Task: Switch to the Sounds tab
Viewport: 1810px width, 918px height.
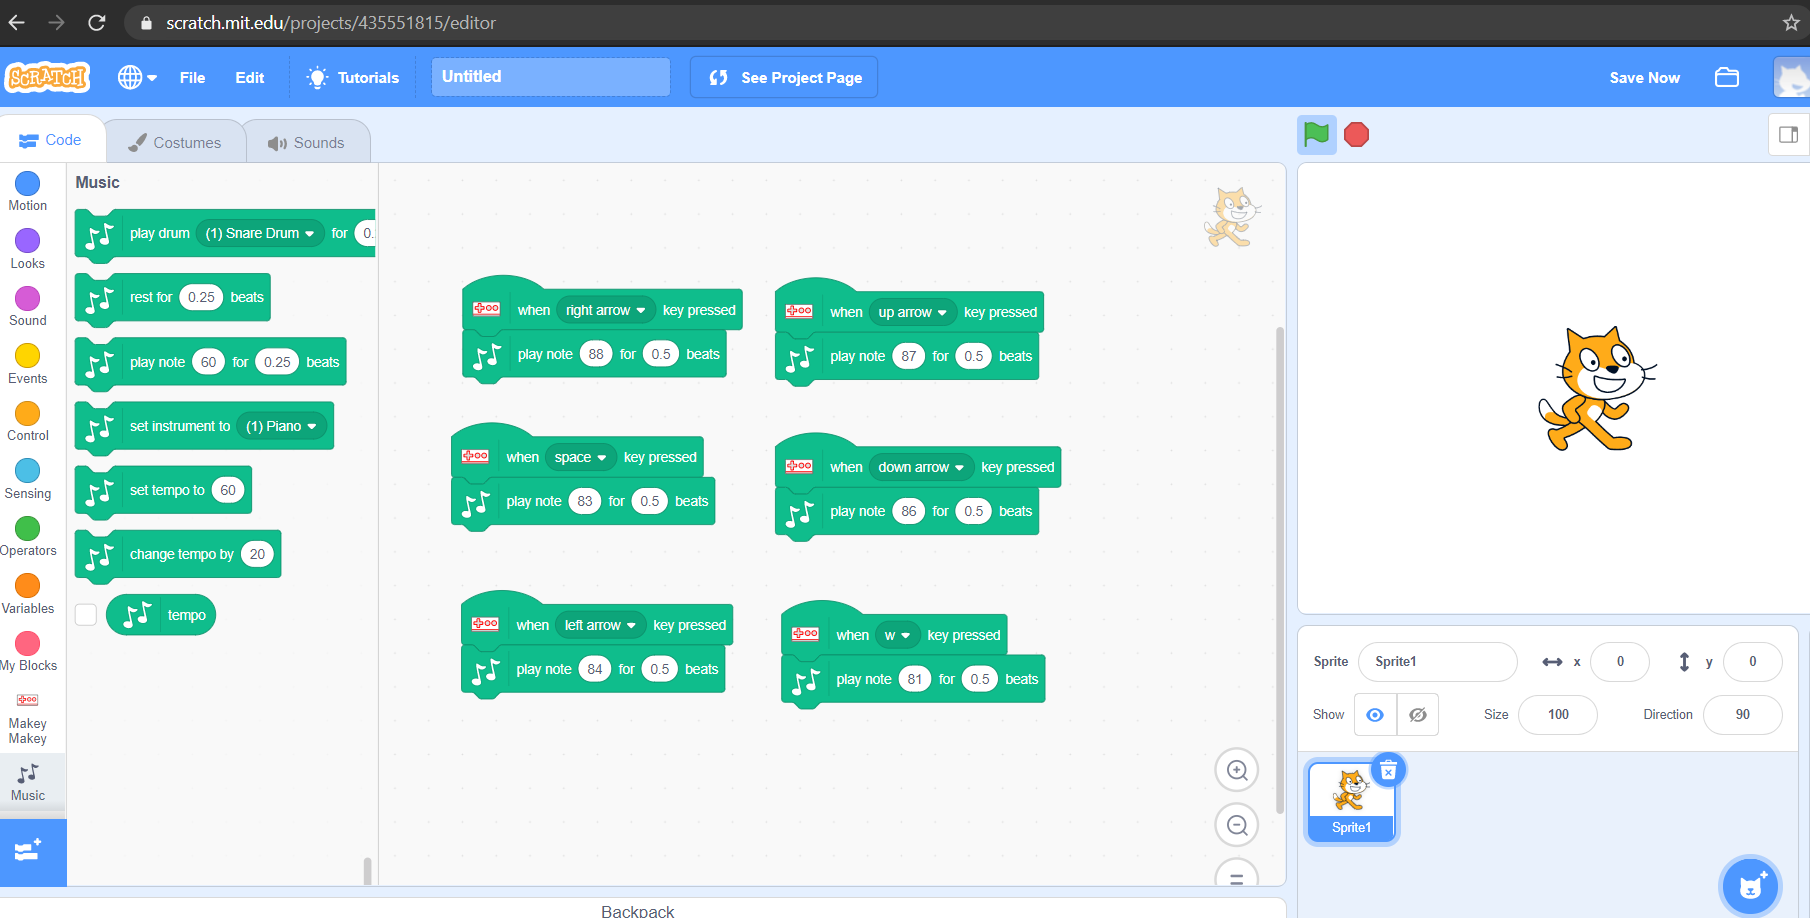Action: click(x=306, y=142)
